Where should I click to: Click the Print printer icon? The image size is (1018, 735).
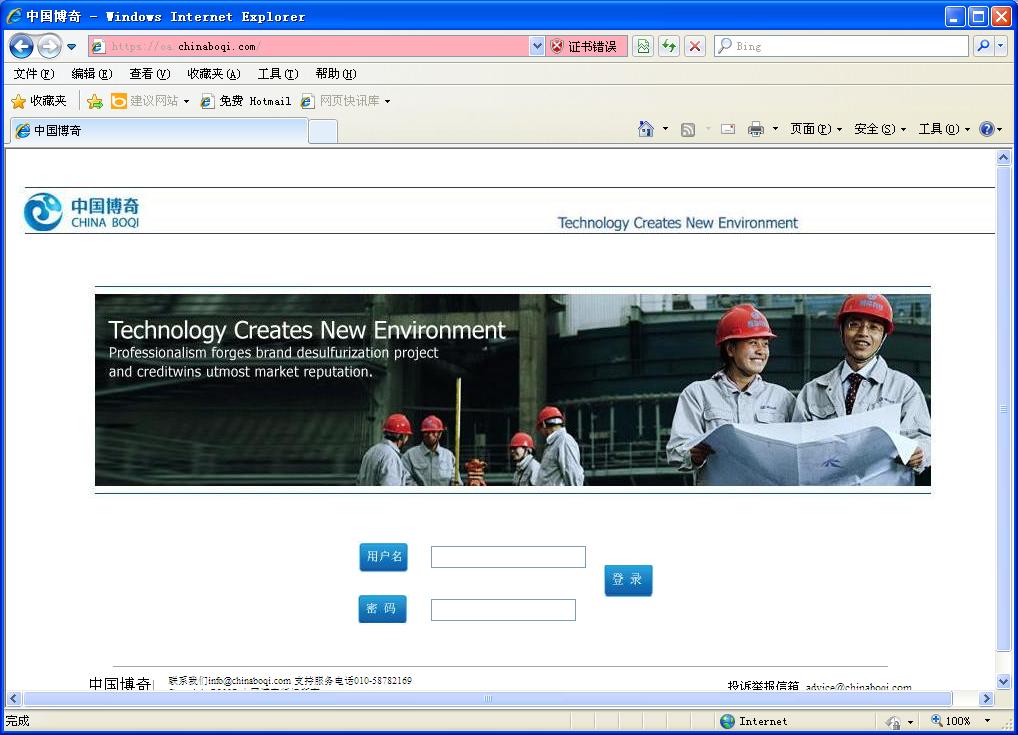pyautogui.click(x=756, y=129)
